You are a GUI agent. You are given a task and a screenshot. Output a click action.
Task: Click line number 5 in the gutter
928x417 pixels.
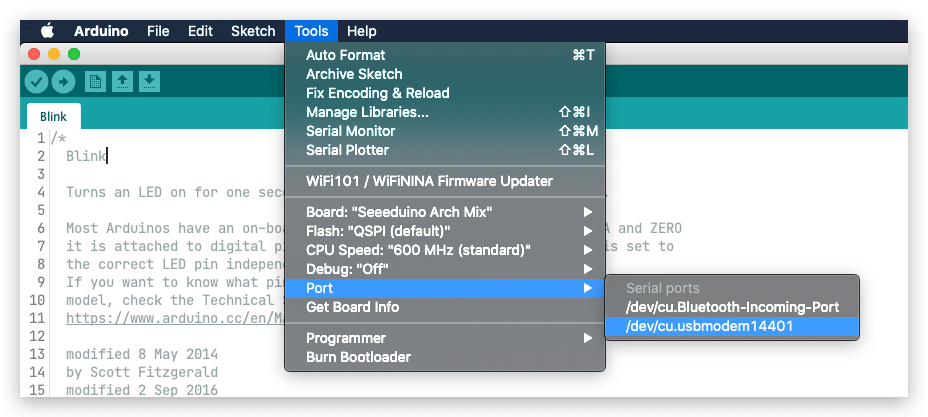click(x=41, y=210)
